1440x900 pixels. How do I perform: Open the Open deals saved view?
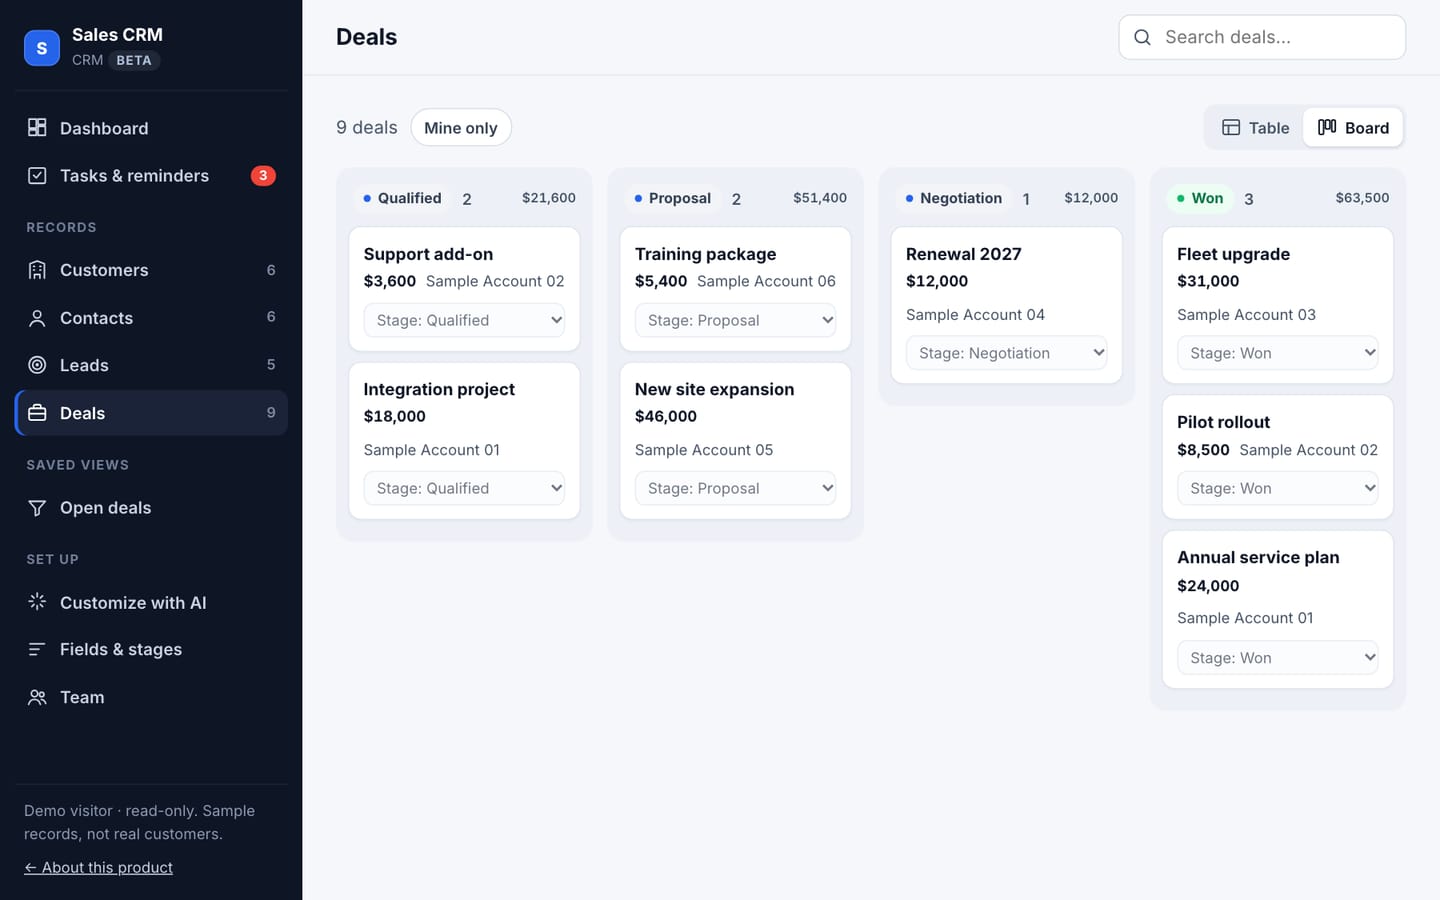(x=151, y=508)
